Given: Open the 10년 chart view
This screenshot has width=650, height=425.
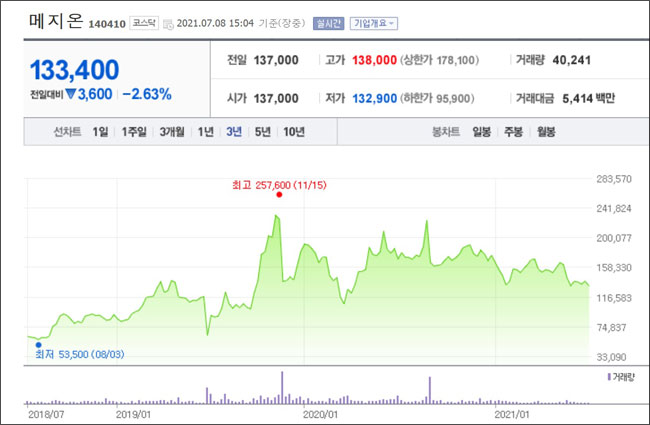Looking at the screenshot, I should pos(294,131).
